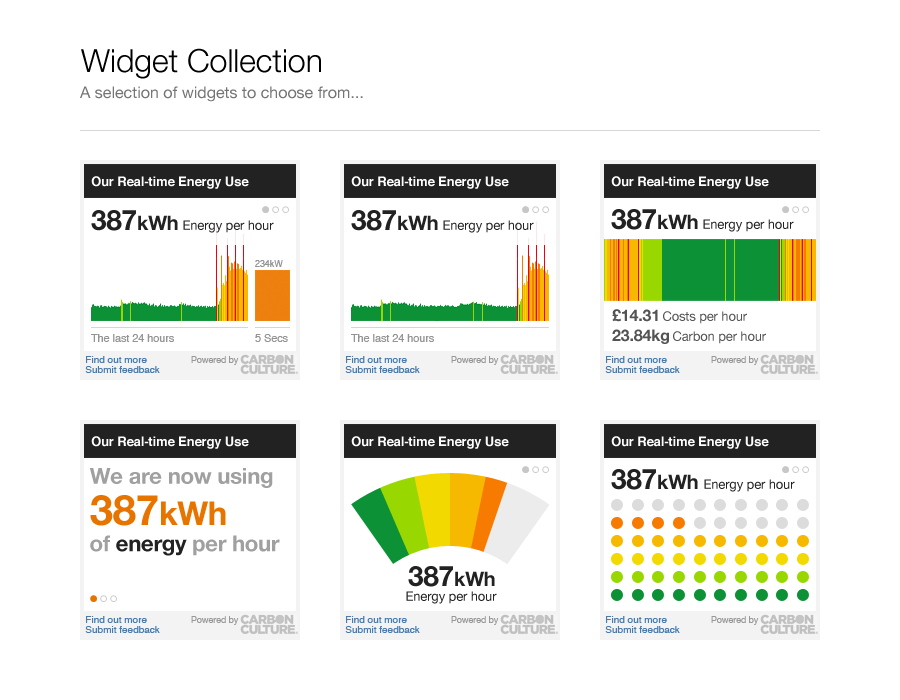Click Carbon Culture logo in top-right widget

789,364
